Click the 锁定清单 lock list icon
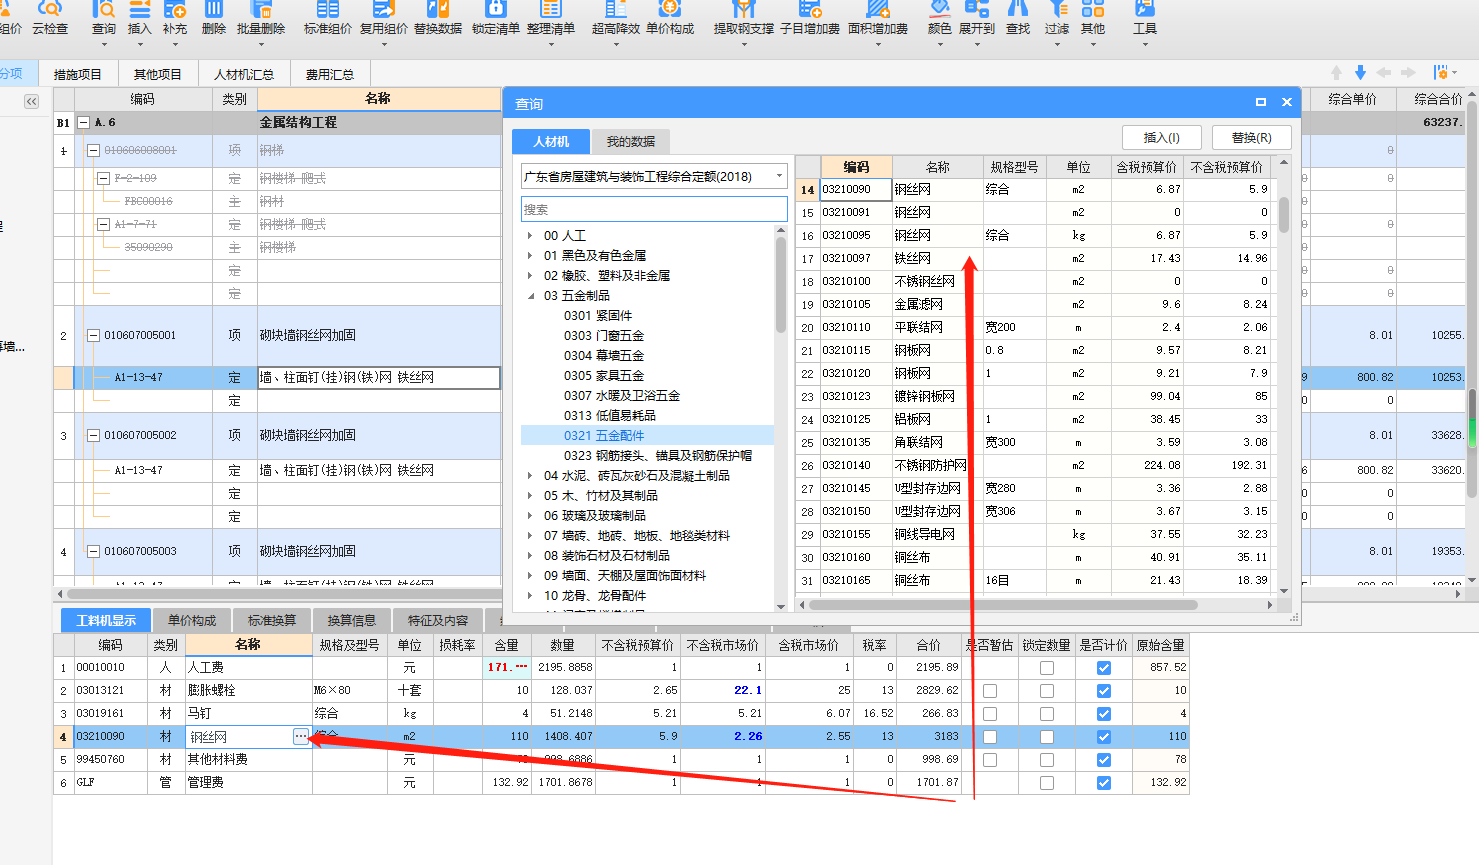This screenshot has width=1479, height=865. (x=496, y=18)
